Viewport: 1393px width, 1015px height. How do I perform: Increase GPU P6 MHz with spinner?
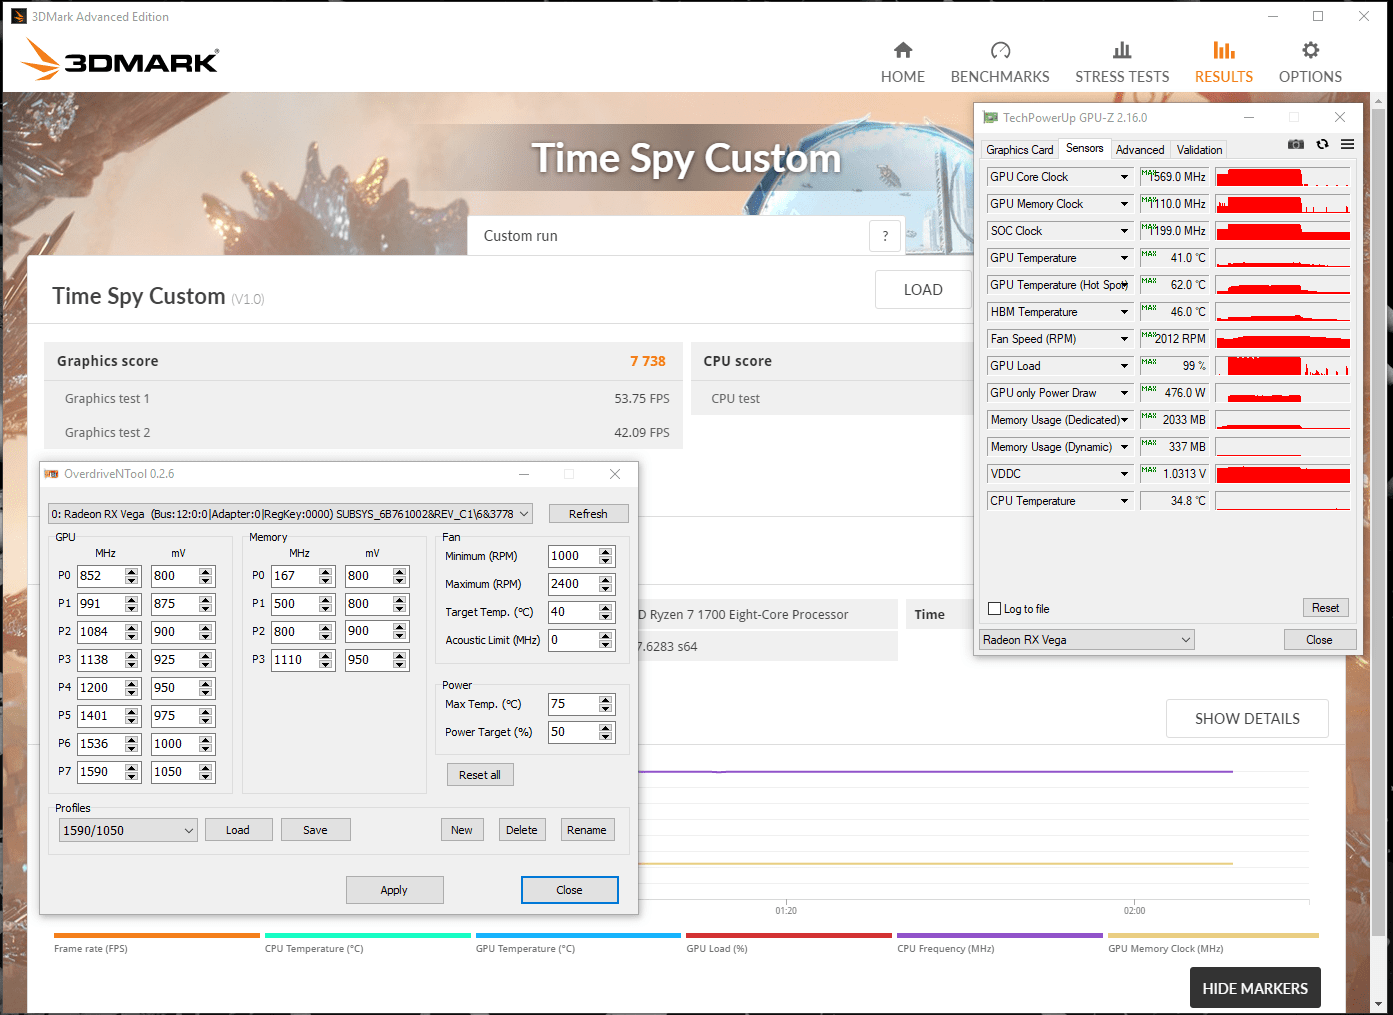tap(132, 740)
